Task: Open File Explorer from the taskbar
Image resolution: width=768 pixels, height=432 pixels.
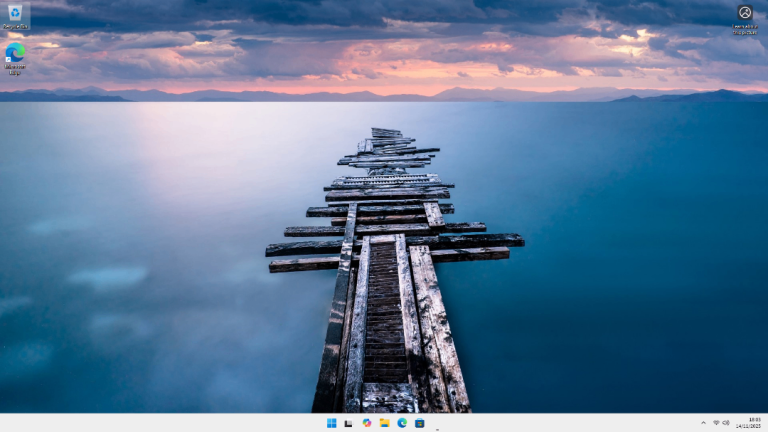Action: [x=384, y=423]
